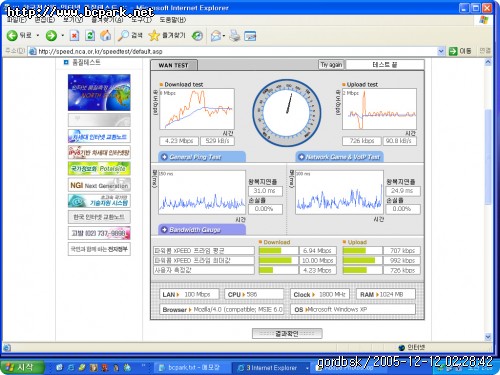Viewport: 500px width, 375px height.
Task: Click the RAM 1024 MB info field
Action: tap(386, 294)
